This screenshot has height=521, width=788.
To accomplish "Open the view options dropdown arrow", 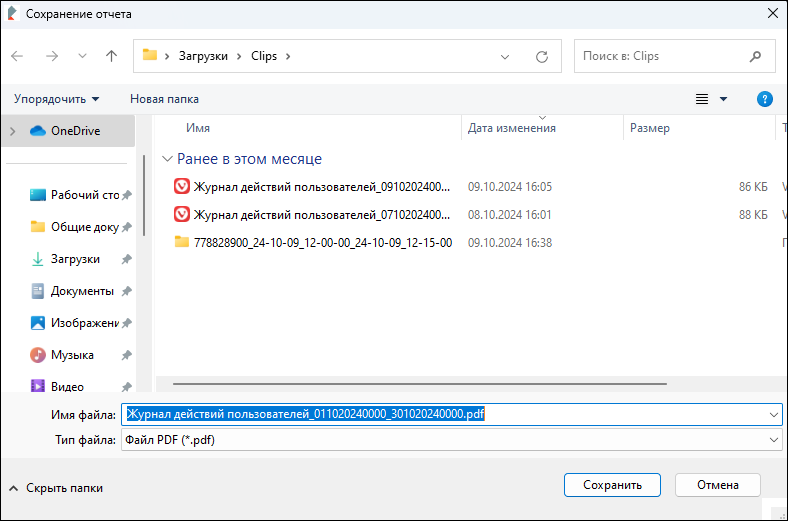I will point(723,99).
